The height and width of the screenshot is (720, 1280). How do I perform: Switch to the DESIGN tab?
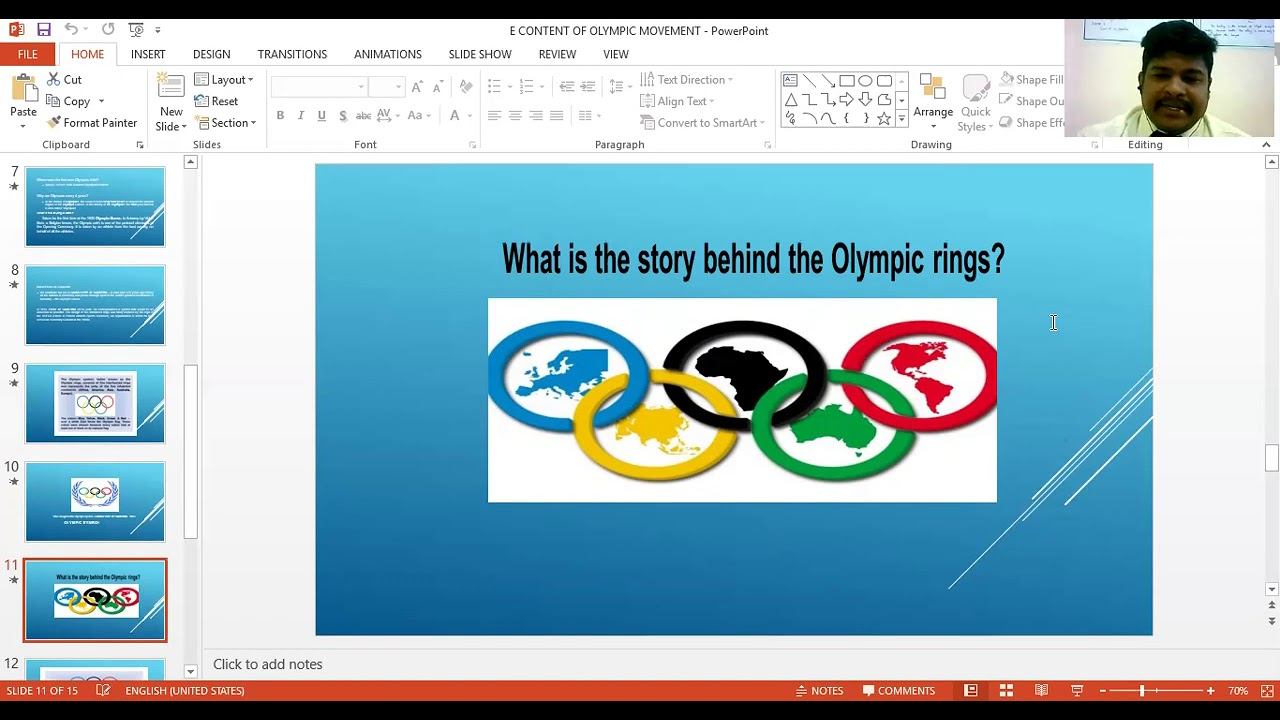pyautogui.click(x=211, y=54)
